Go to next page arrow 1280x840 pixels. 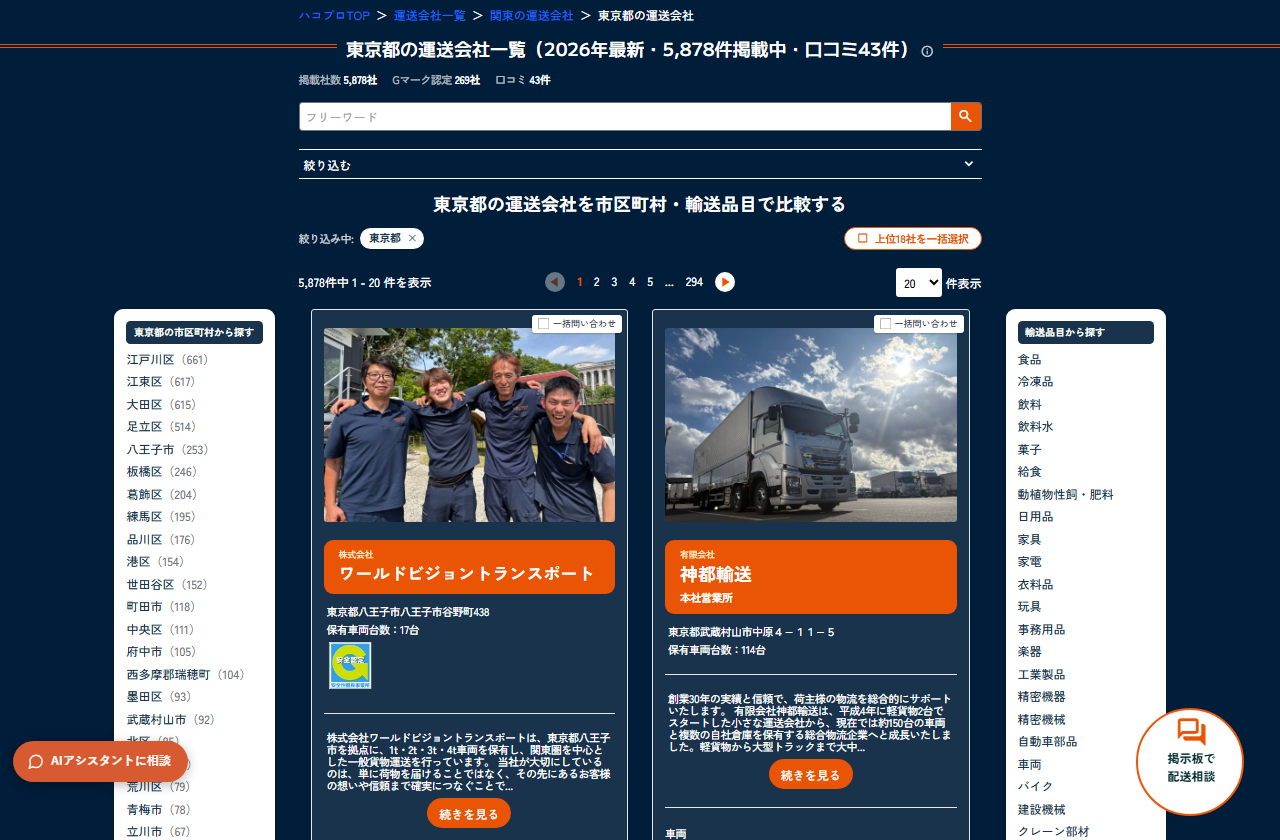(x=725, y=282)
